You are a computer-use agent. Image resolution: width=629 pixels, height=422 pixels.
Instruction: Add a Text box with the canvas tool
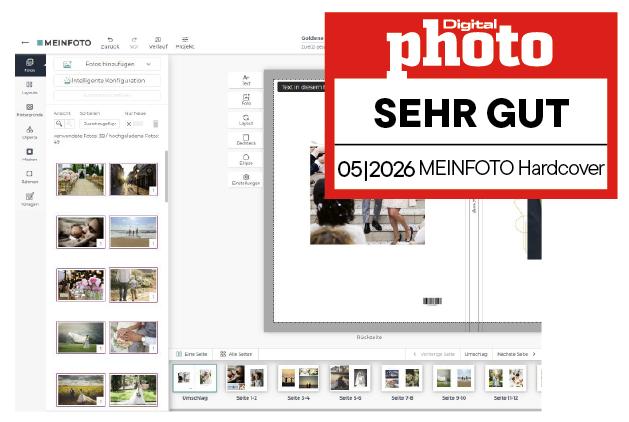[x=246, y=80]
